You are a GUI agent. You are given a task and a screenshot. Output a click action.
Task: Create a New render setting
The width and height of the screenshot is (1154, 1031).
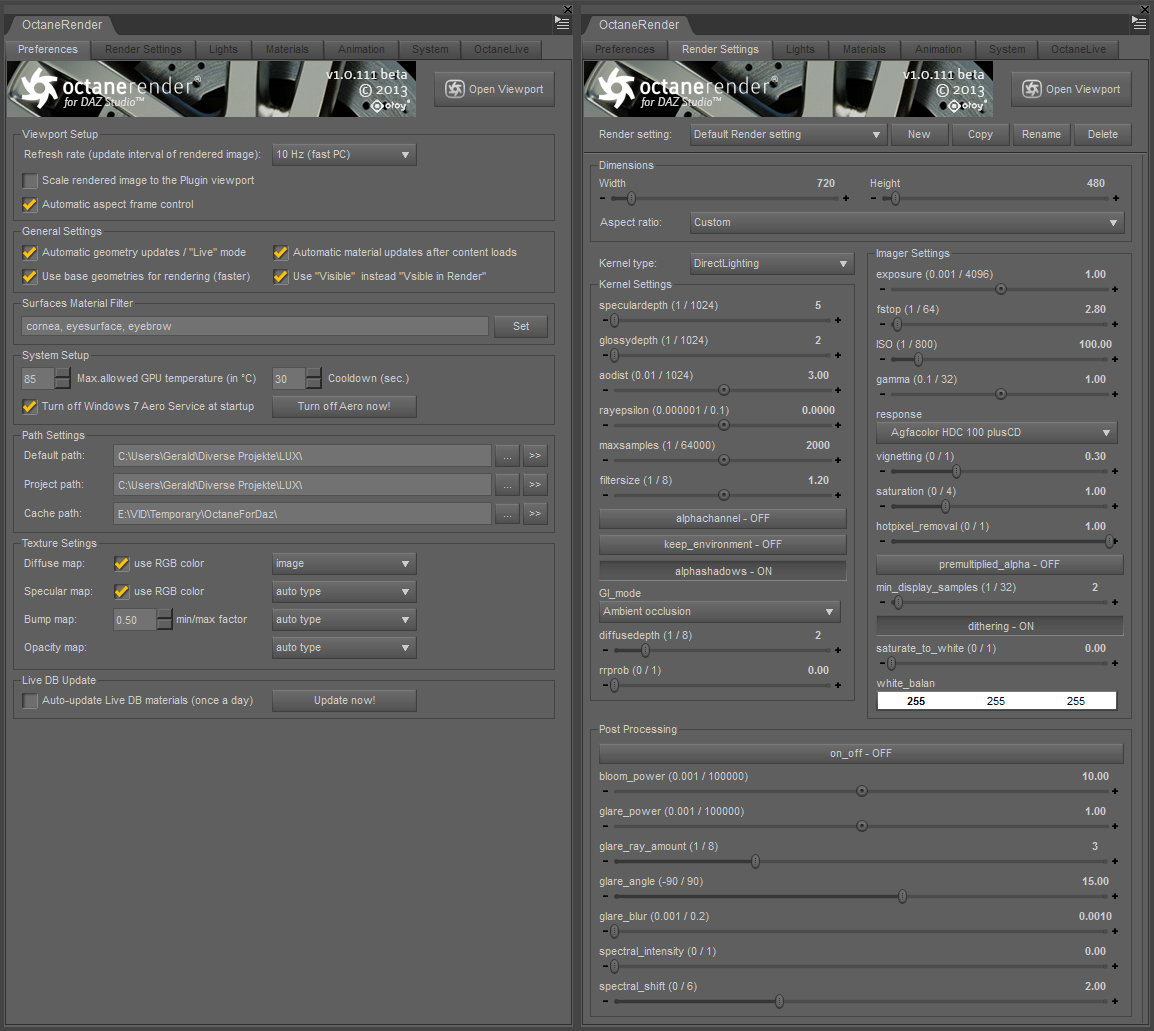point(918,135)
